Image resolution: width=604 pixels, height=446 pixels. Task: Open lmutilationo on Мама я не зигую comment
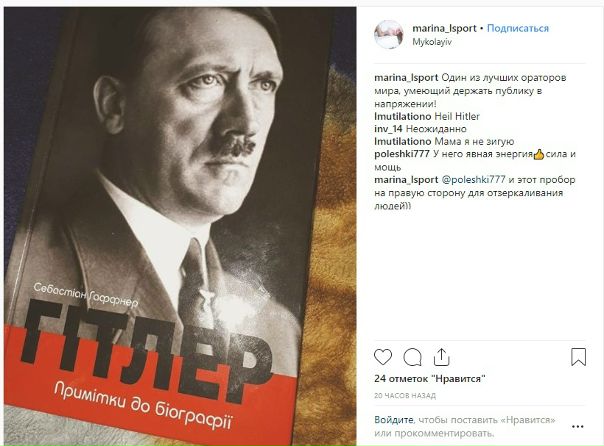point(403,141)
